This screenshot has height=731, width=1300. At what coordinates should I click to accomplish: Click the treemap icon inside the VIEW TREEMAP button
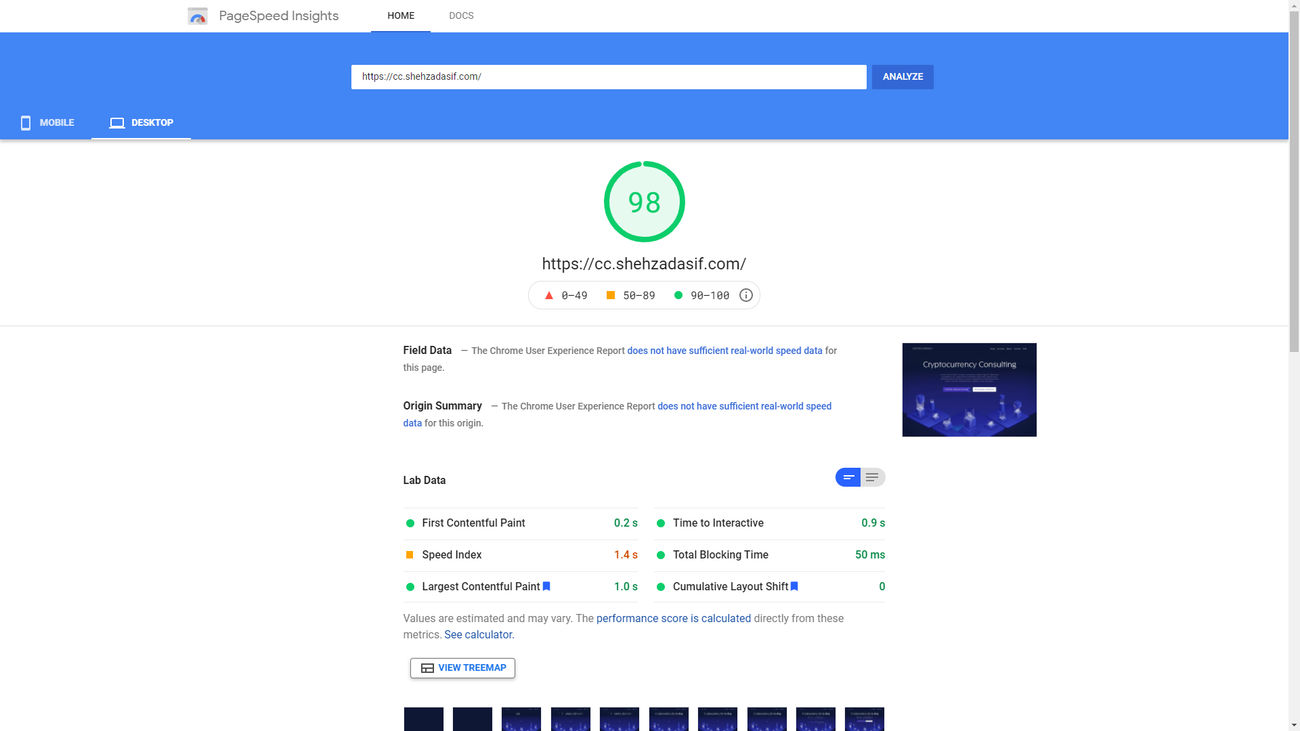[x=427, y=667]
